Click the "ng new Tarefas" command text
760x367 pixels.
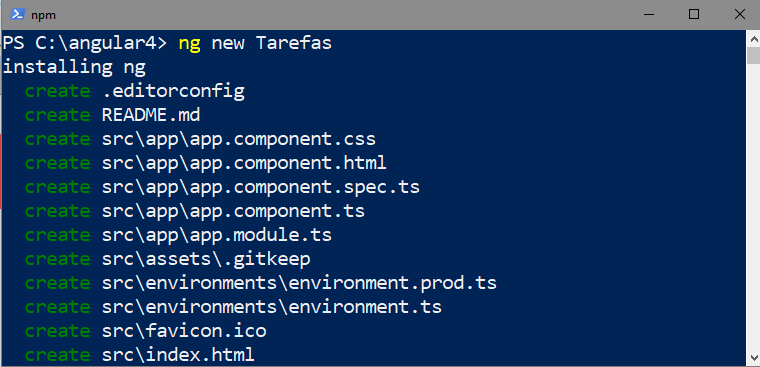[x=255, y=43]
